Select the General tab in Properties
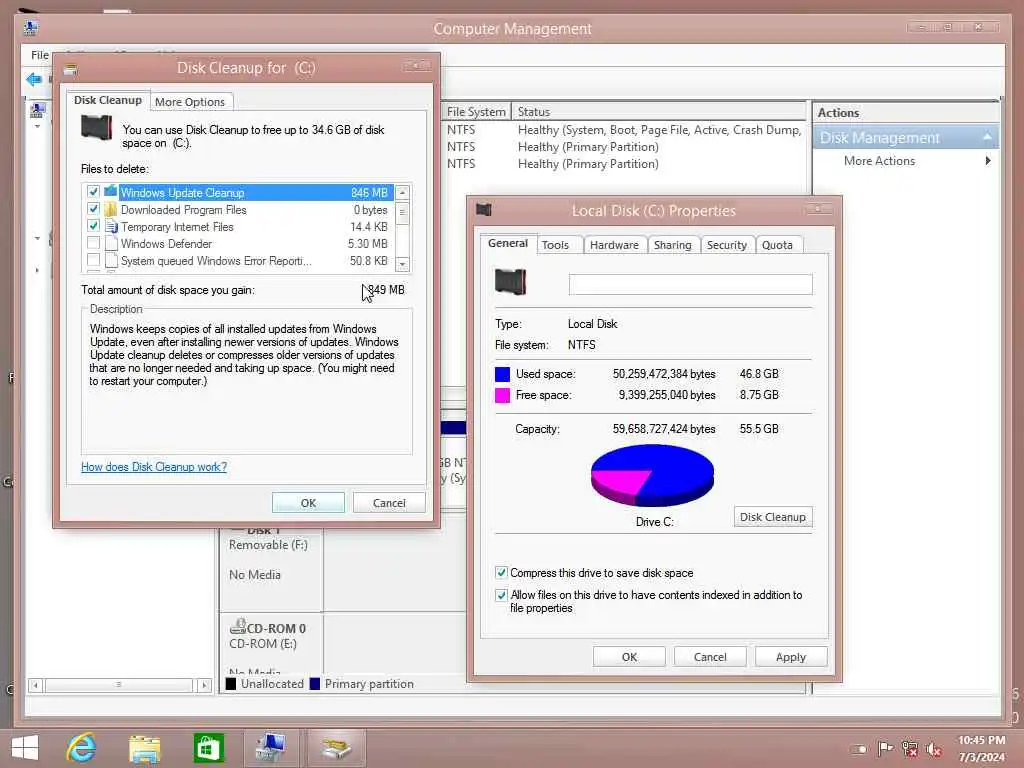This screenshot has width=1024, height=768. click(x=507, y=243)
